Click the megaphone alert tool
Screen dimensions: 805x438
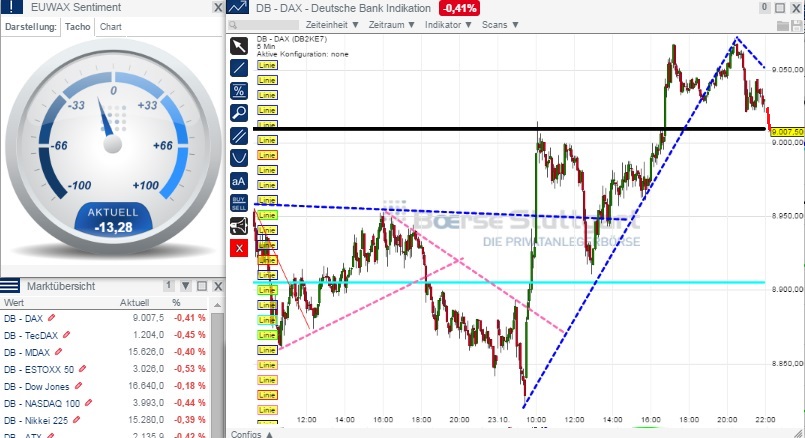pyautogui.click(x=239, y=226)
